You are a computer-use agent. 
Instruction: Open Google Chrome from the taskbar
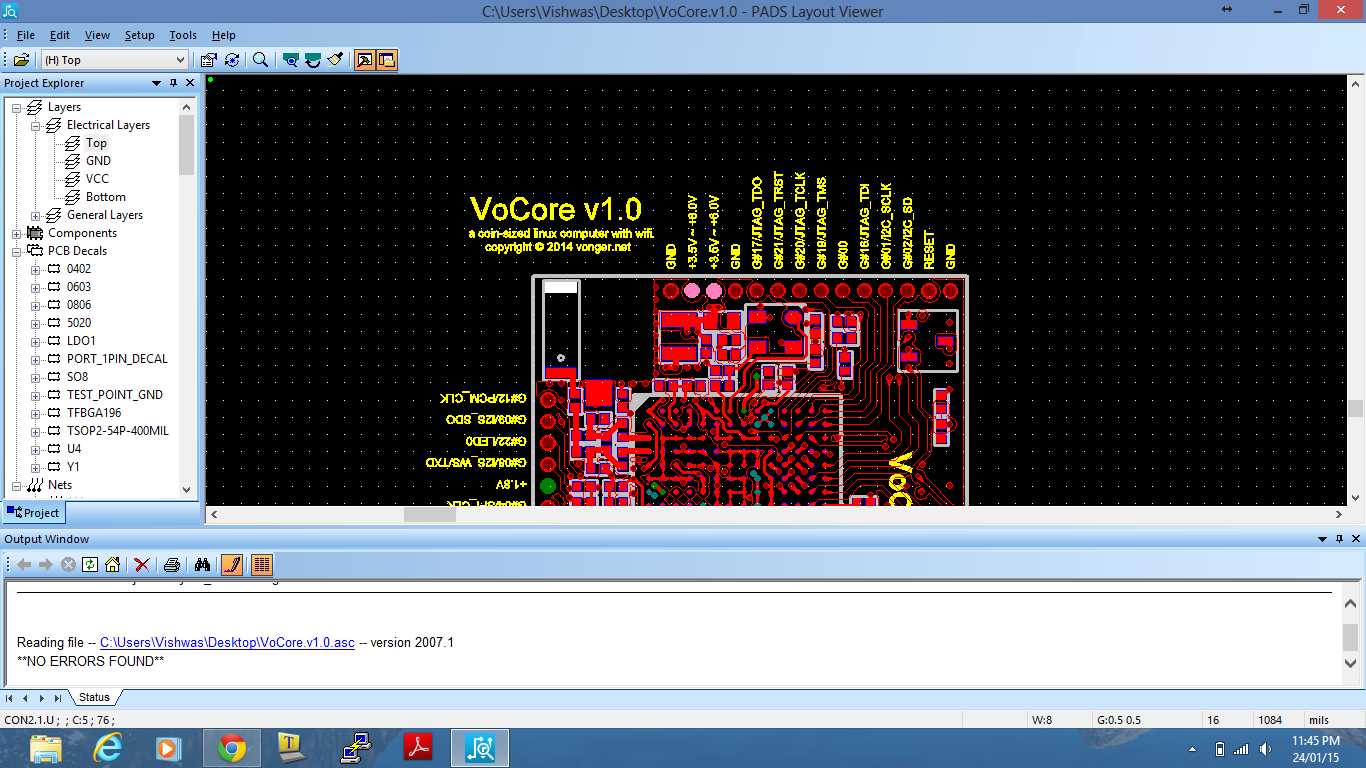(x=232, y=747)
